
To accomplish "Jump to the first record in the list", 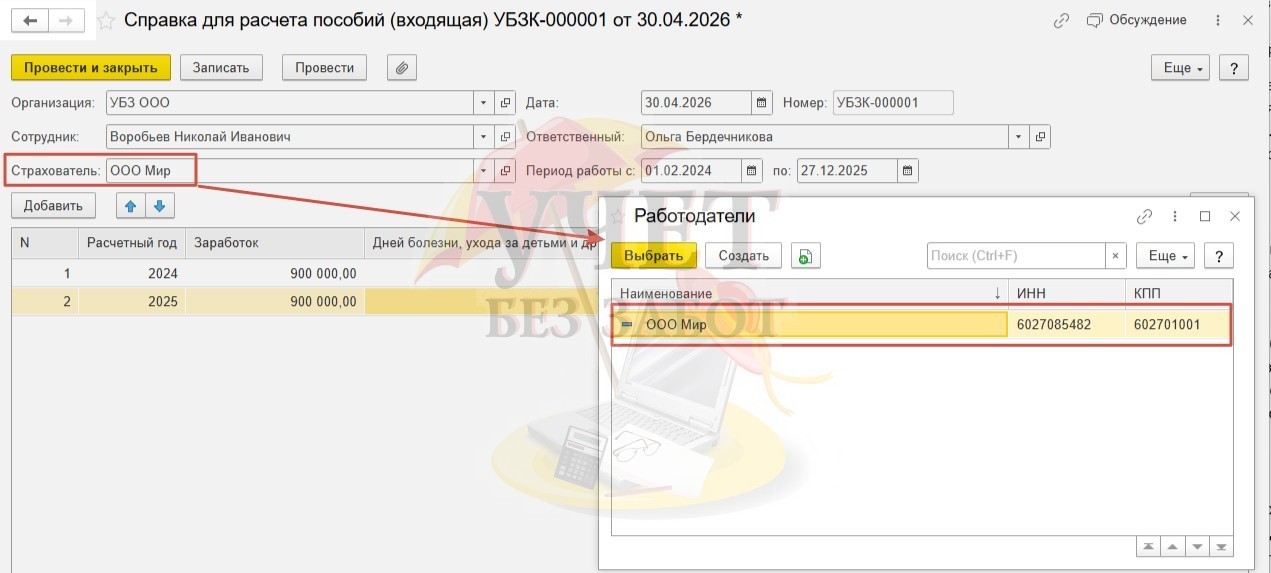I will pos(1149,547).
